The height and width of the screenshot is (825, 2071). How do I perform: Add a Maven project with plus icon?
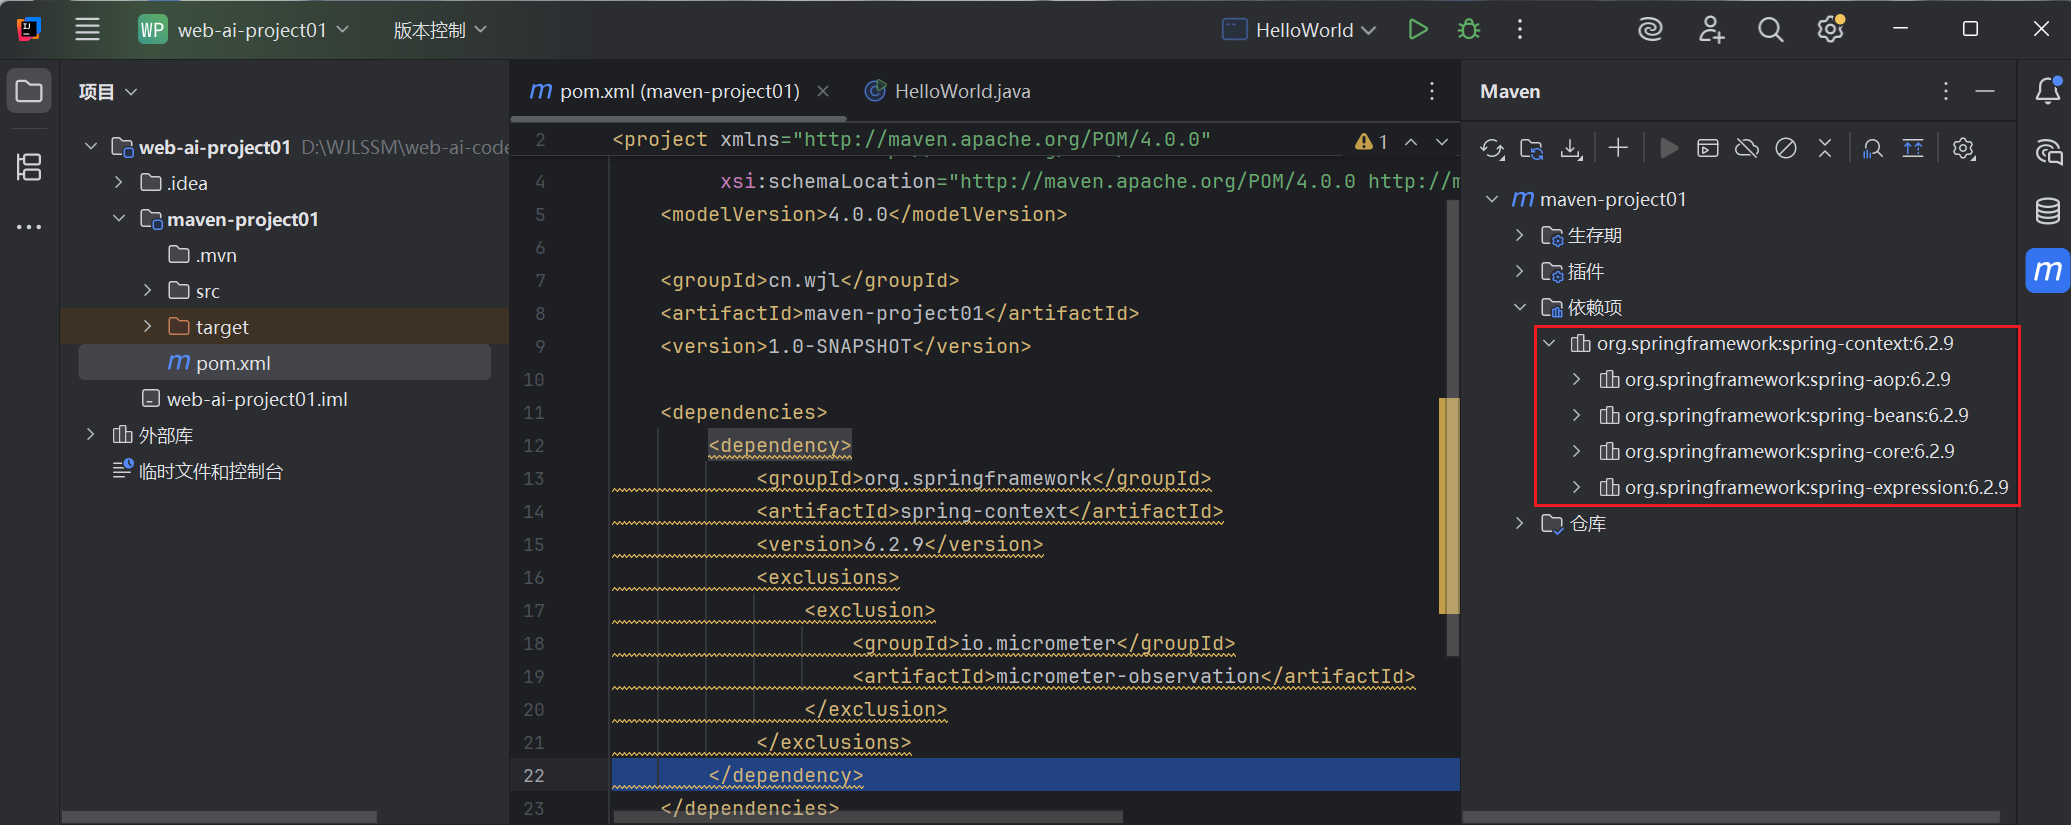(1618, 149)
